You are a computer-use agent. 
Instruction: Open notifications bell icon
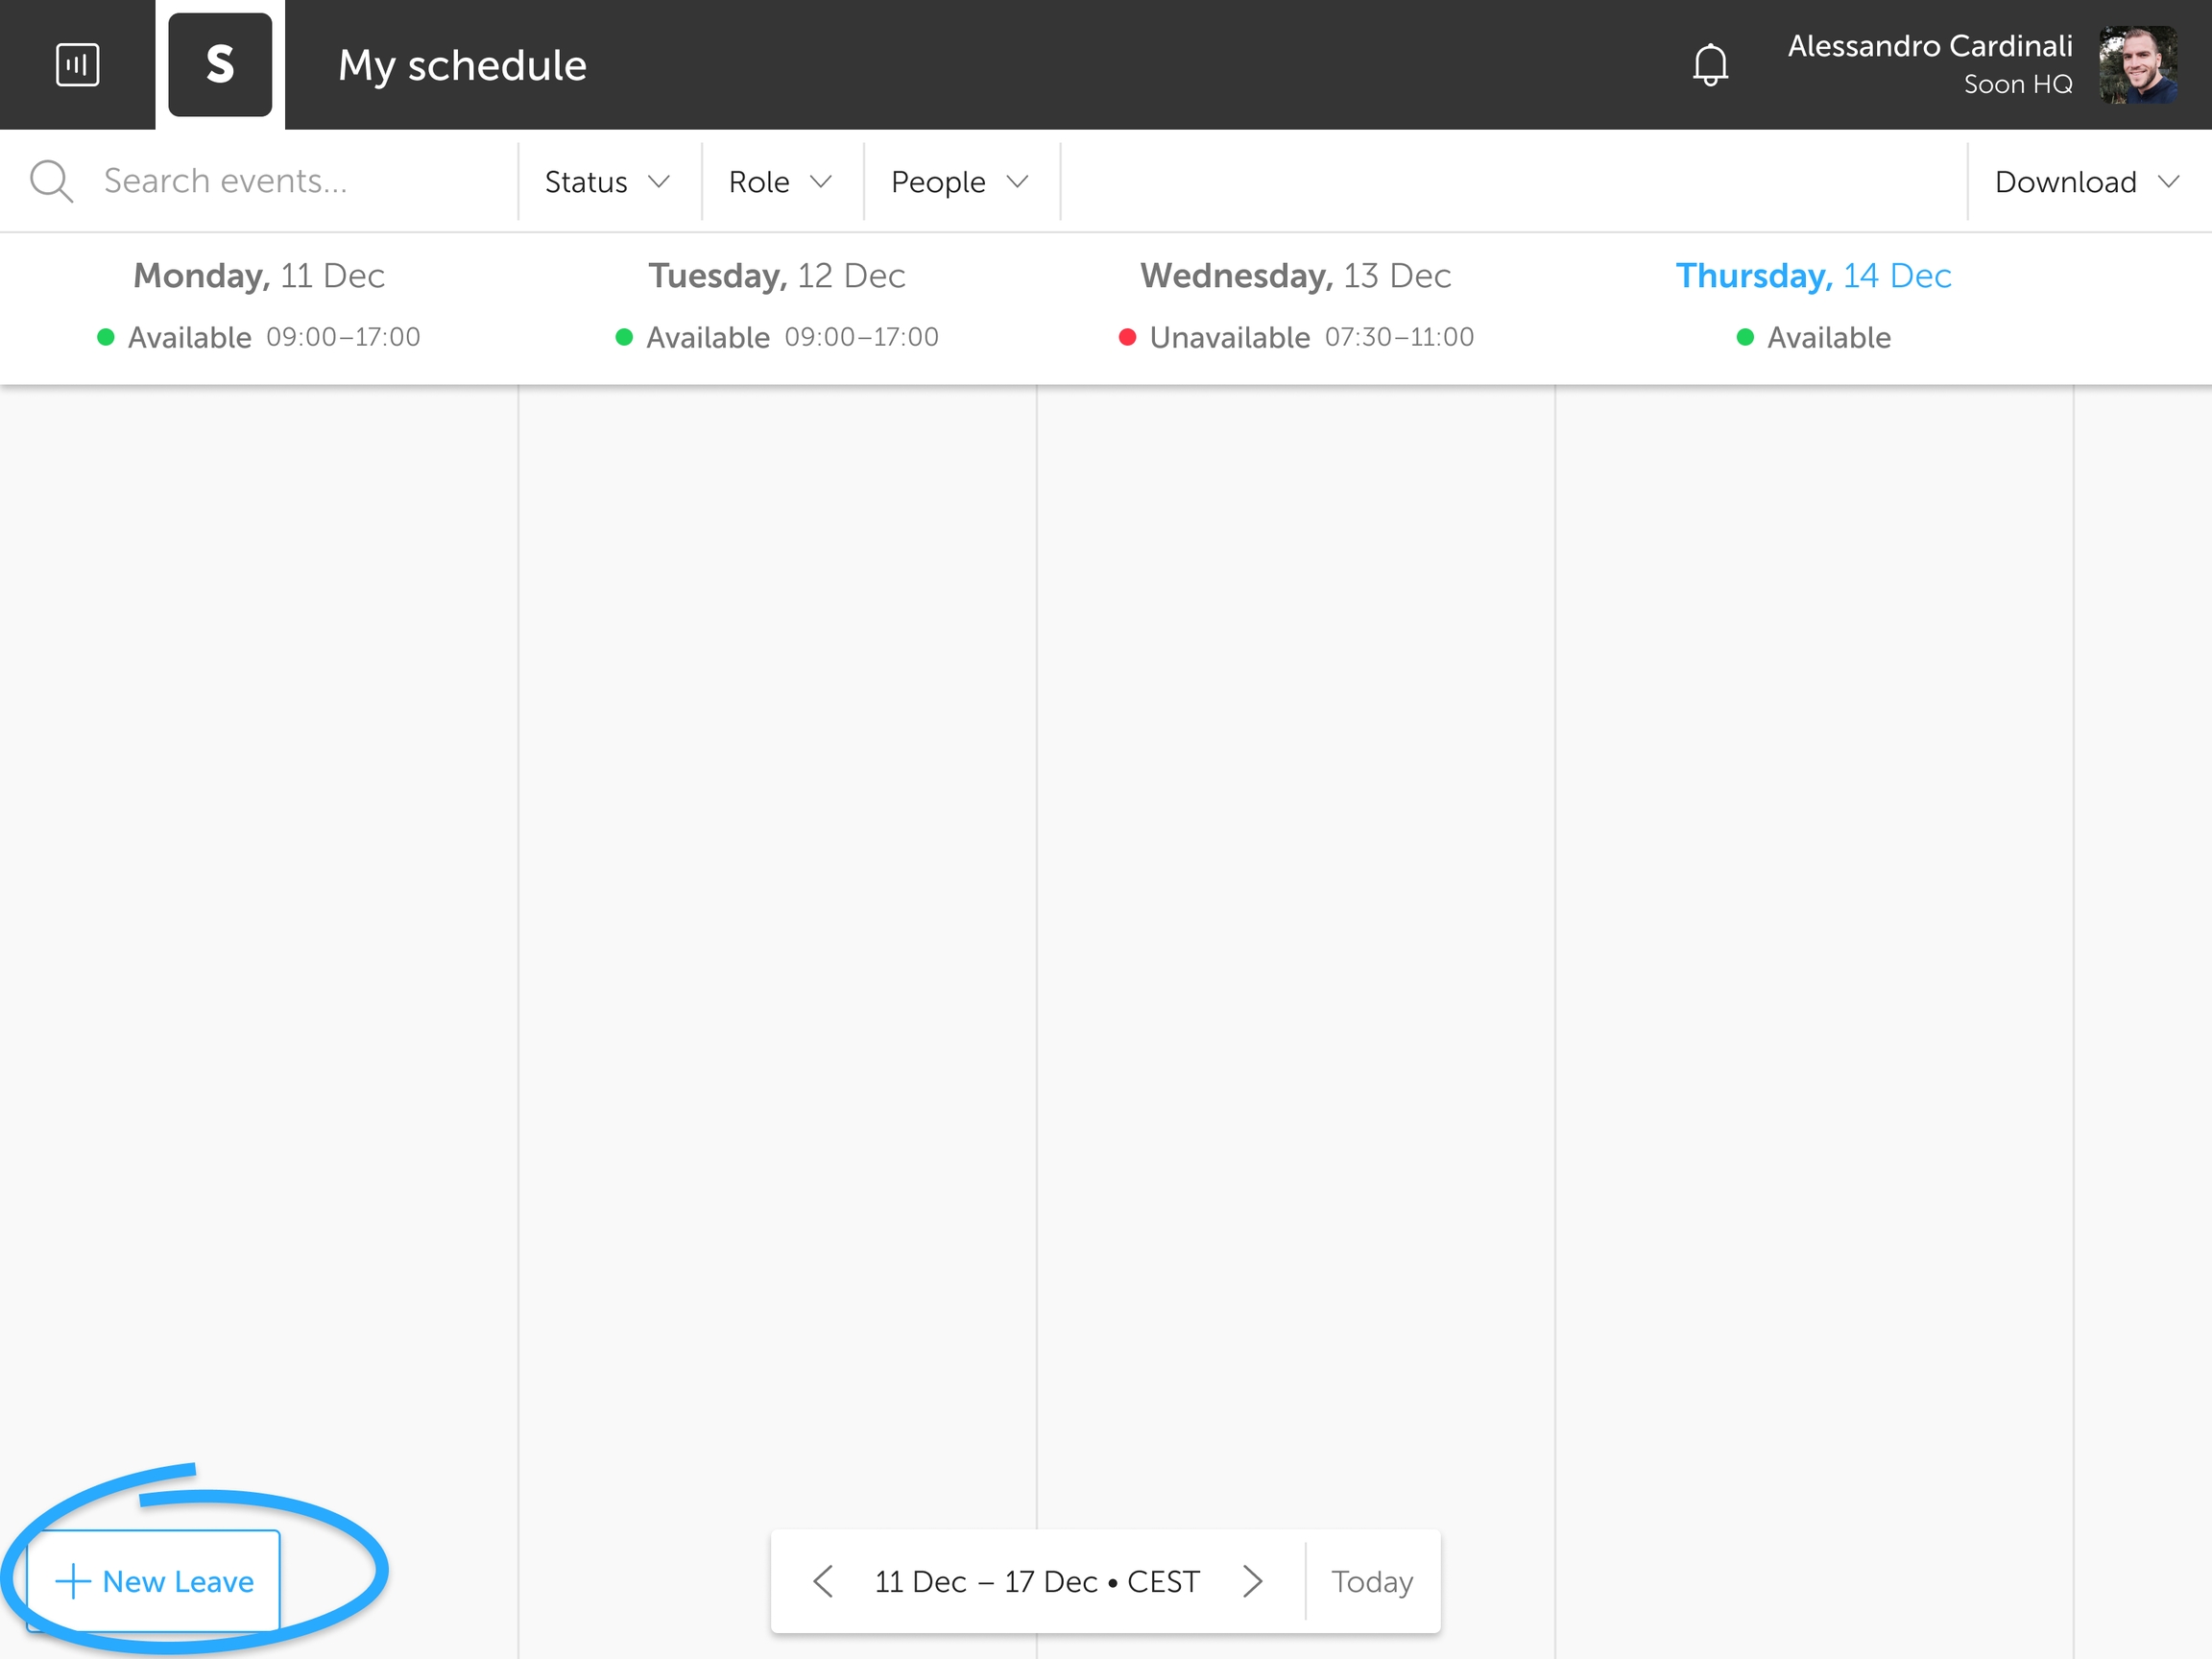1710,65
